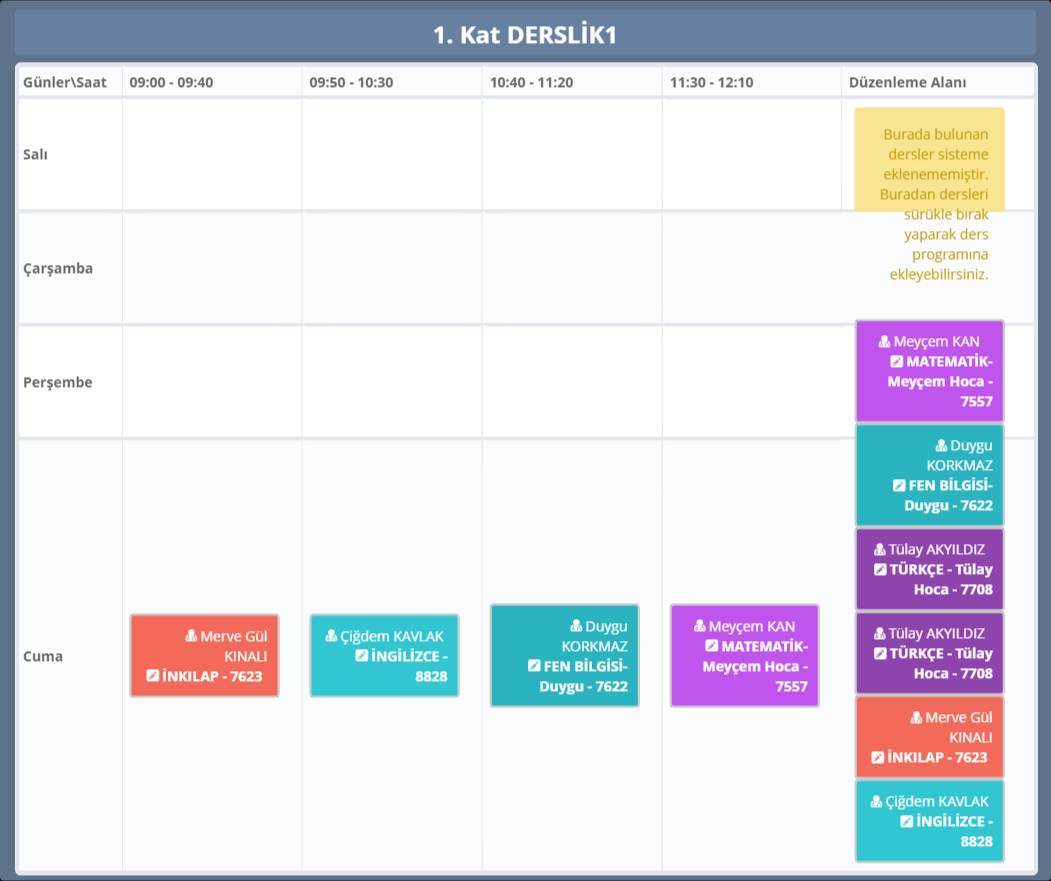Click edit icon on İNKILAP card in Düzenleme Alanı

pos(877,758)
